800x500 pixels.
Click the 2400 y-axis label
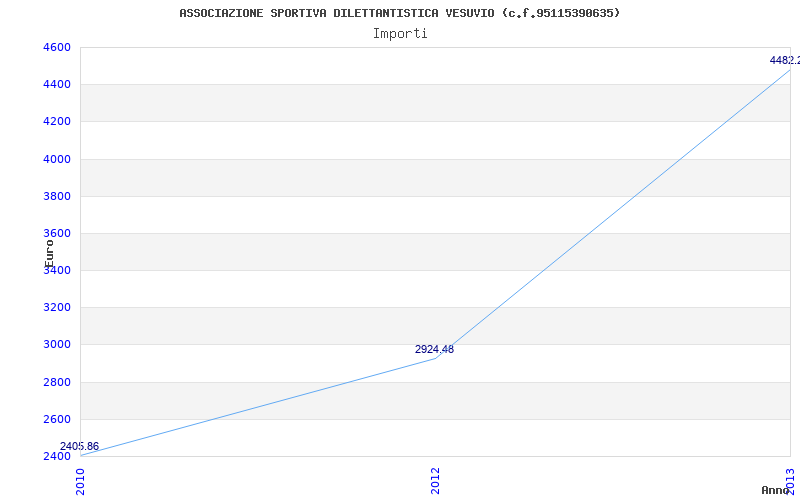point(57,456)
